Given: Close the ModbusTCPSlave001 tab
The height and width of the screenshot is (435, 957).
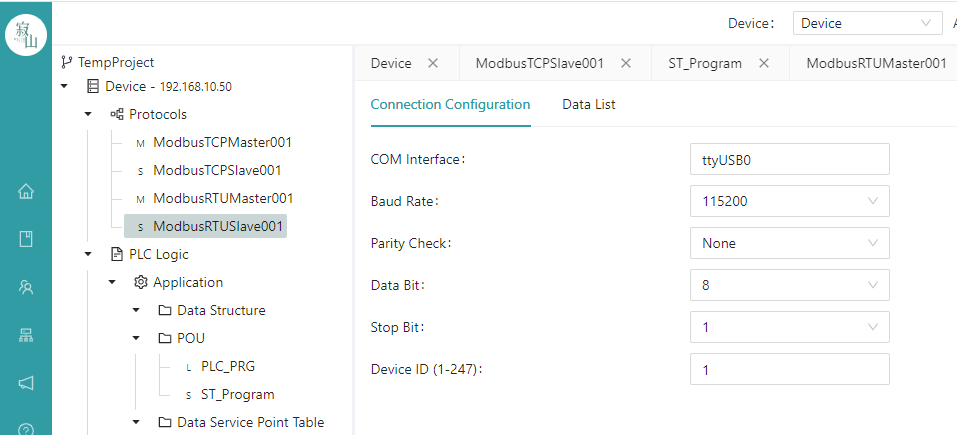Looking at the screenshot, I should pos(626,63).
